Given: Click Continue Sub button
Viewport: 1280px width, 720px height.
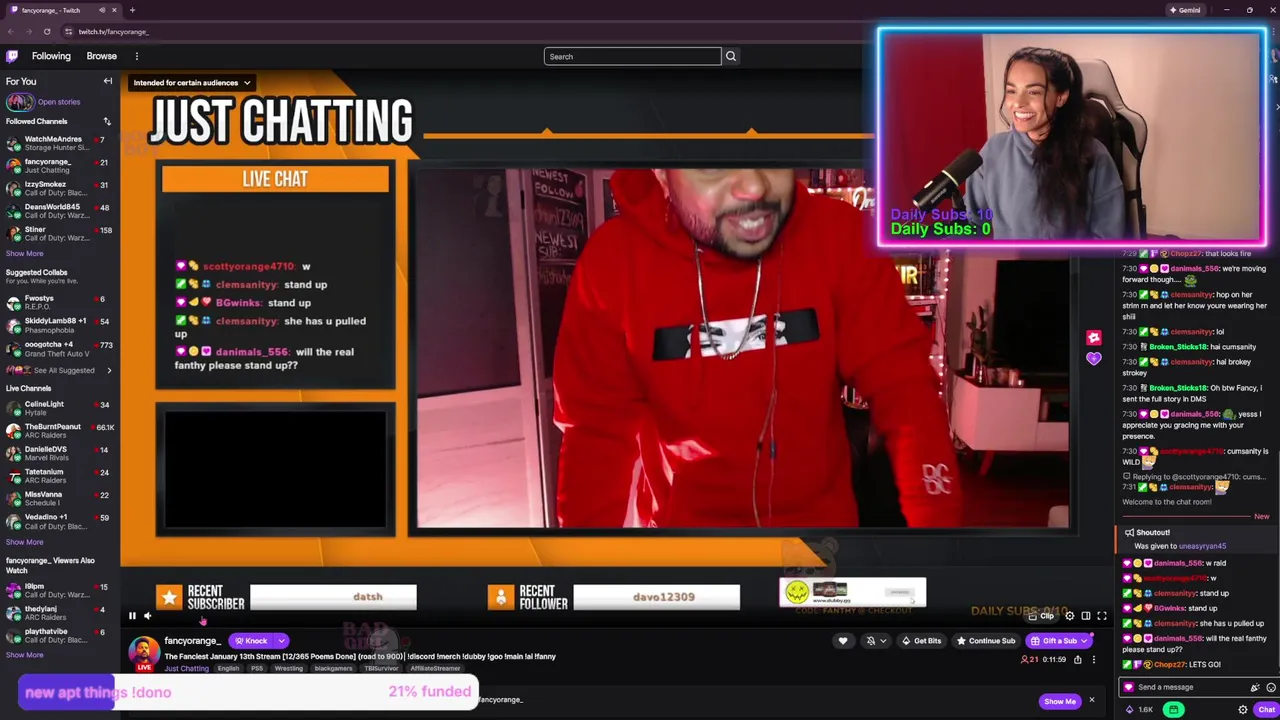Looking at the screenshot, I should (x=985, y=641).
